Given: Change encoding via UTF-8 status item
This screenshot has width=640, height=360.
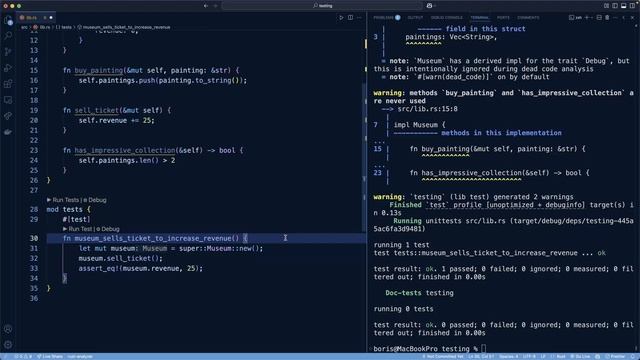Looking at the screenshot, I should pyautogui.click(x=529, y=356).
